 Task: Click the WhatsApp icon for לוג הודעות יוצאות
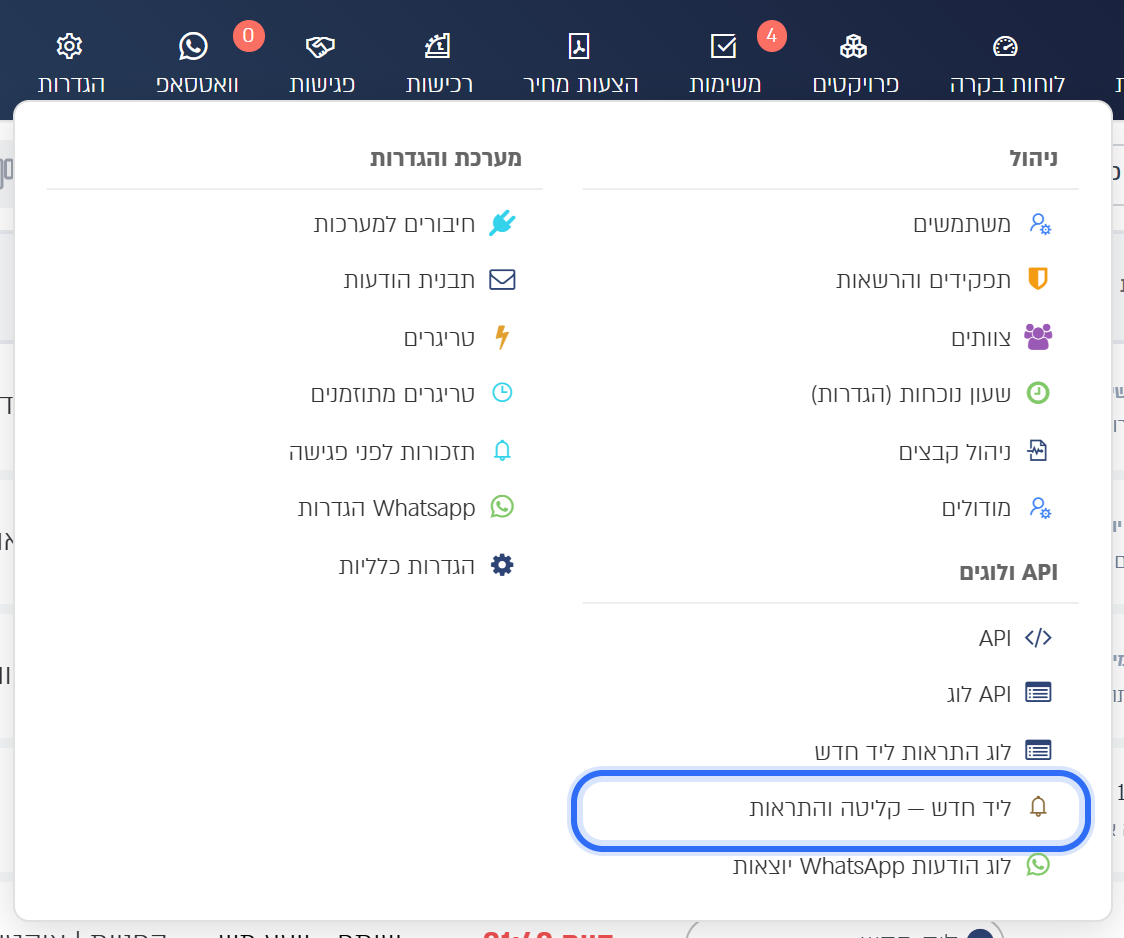click(x=1038, y=865)
